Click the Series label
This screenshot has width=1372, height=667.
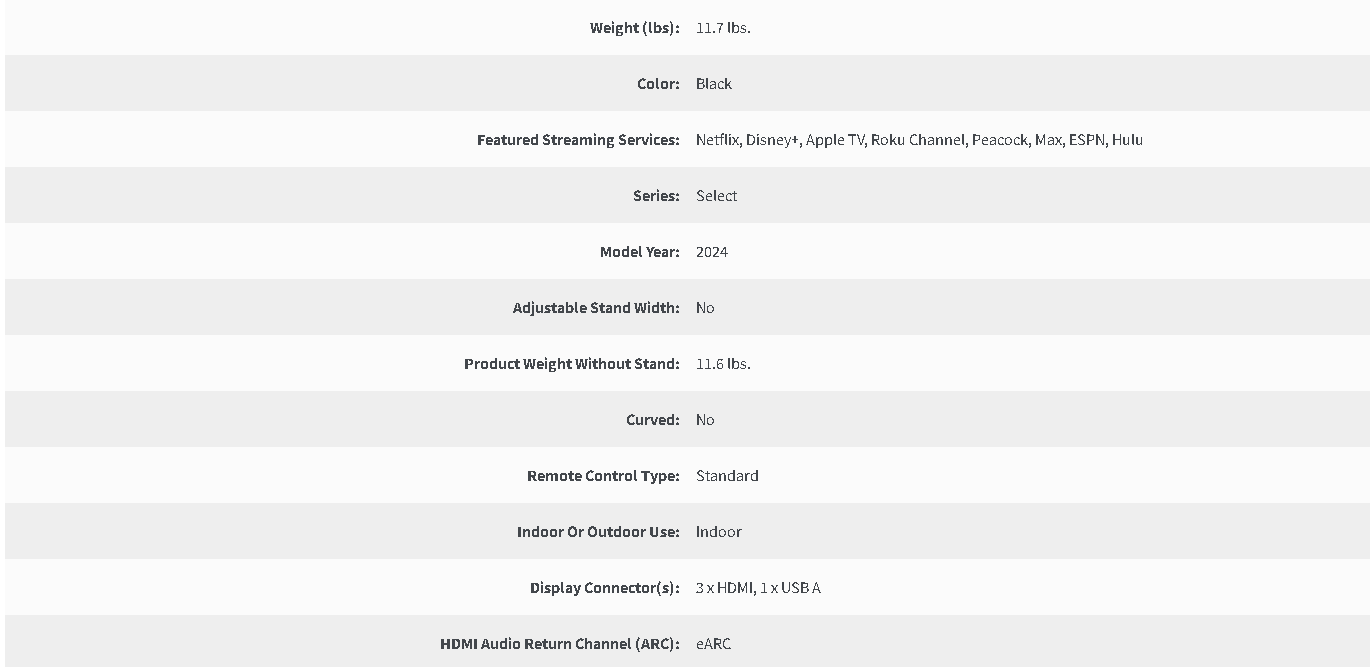[657, 196]
